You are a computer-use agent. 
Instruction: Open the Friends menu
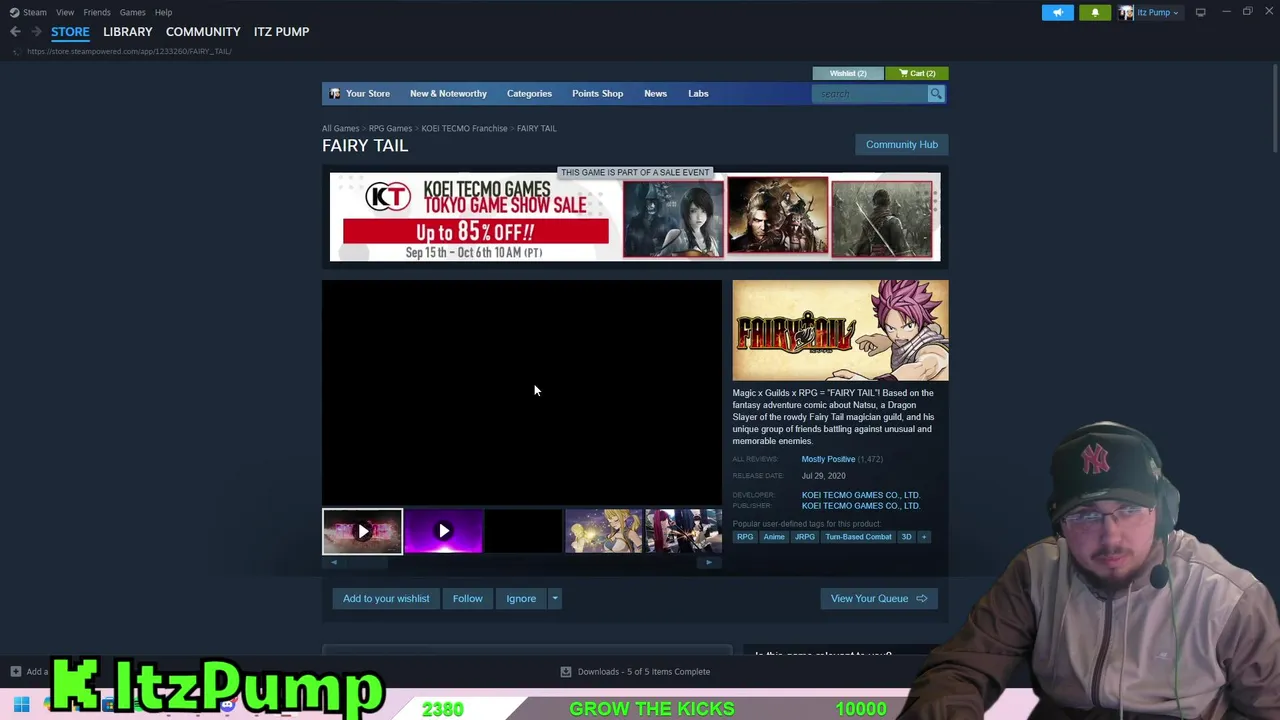[x=97, y=12]
